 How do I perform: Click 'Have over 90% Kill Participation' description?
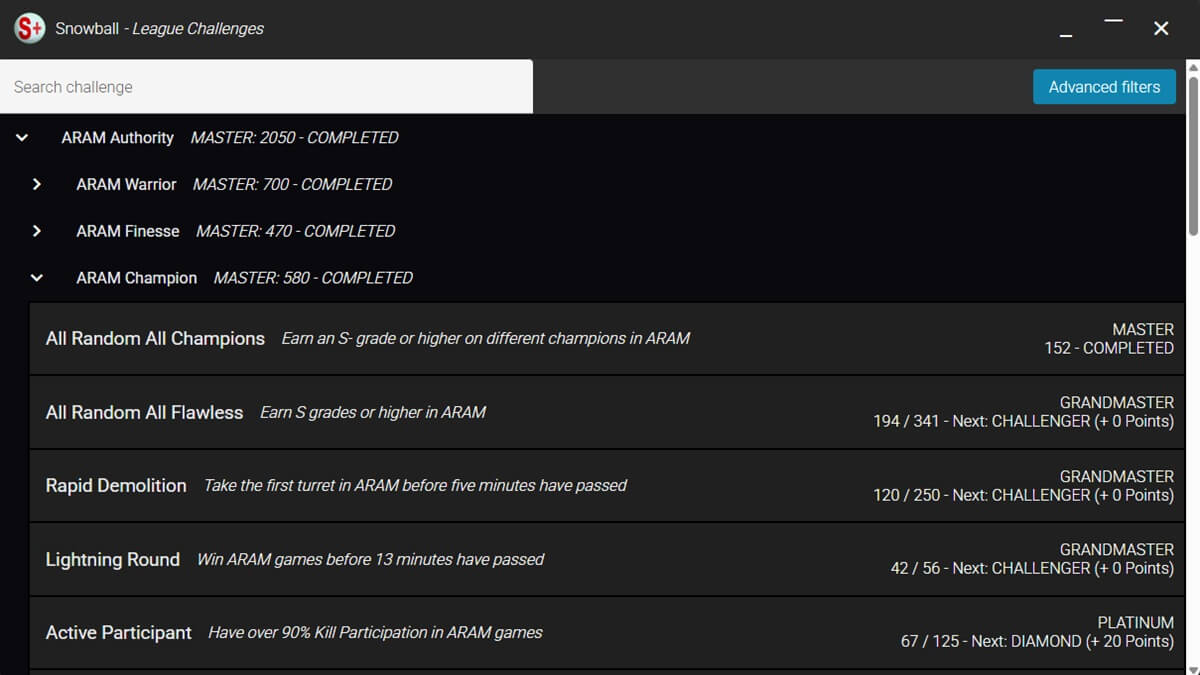[375, 632]
